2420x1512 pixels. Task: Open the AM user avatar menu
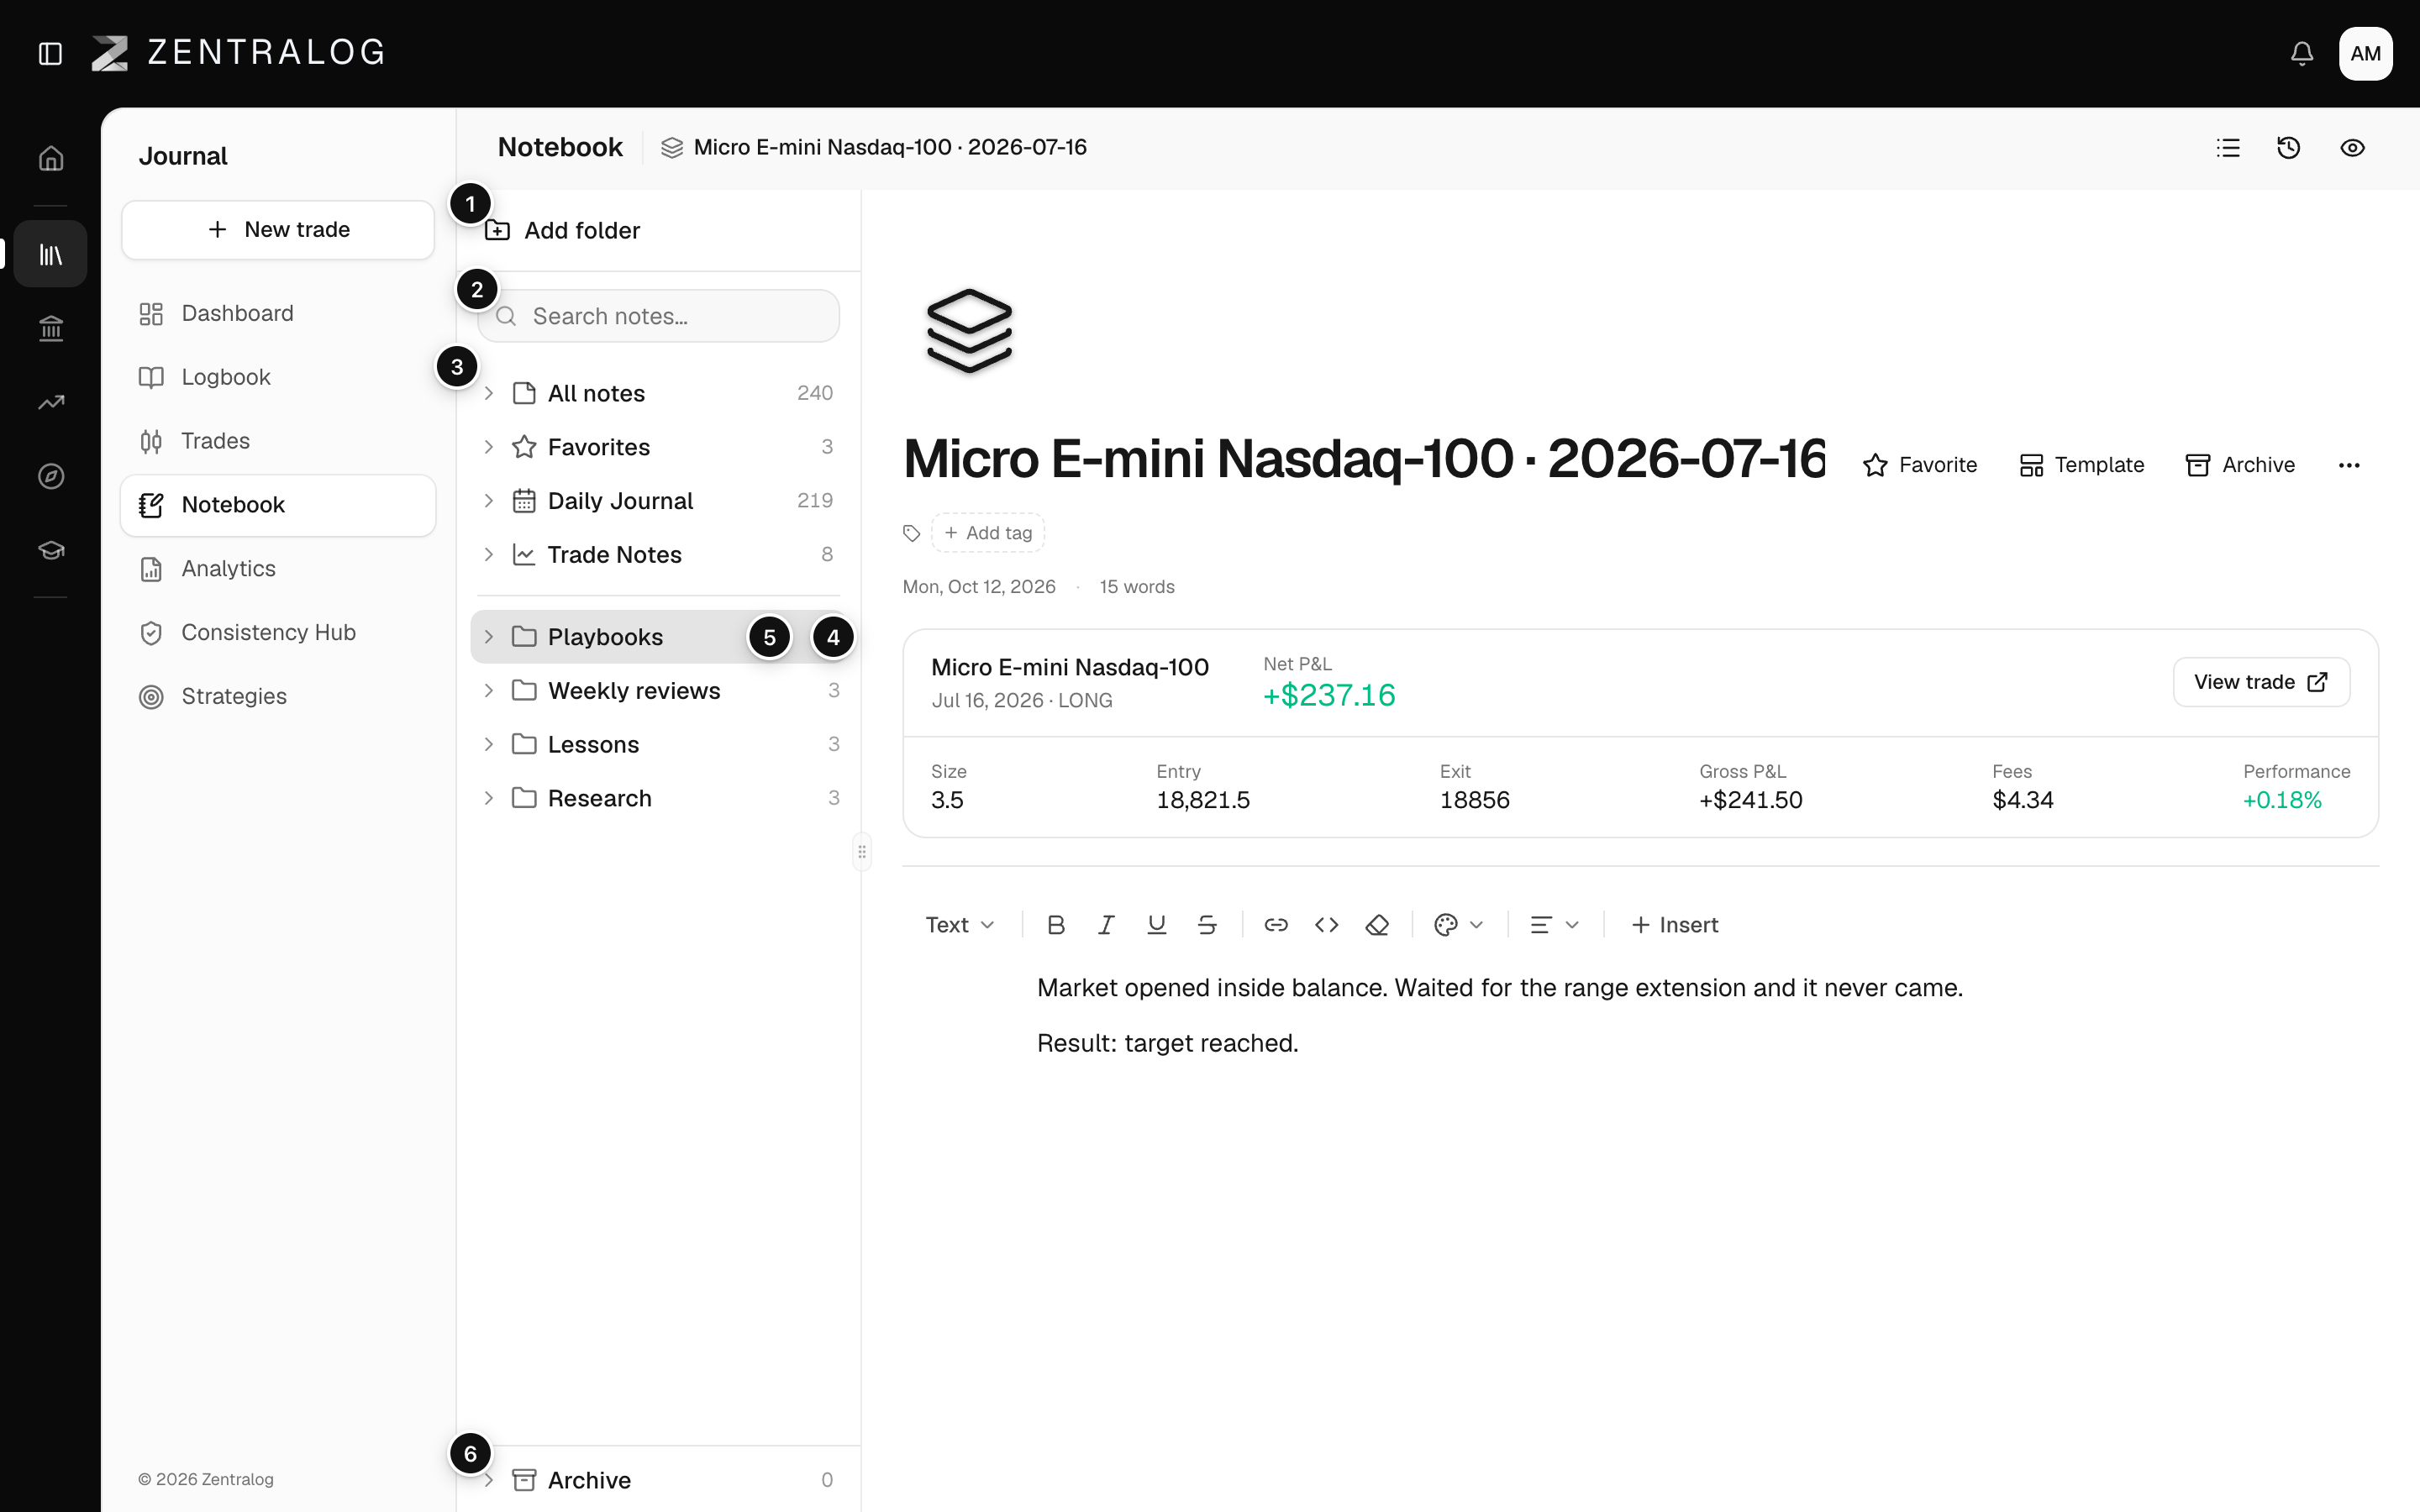pyautogui.click(x=2365, y=53)
